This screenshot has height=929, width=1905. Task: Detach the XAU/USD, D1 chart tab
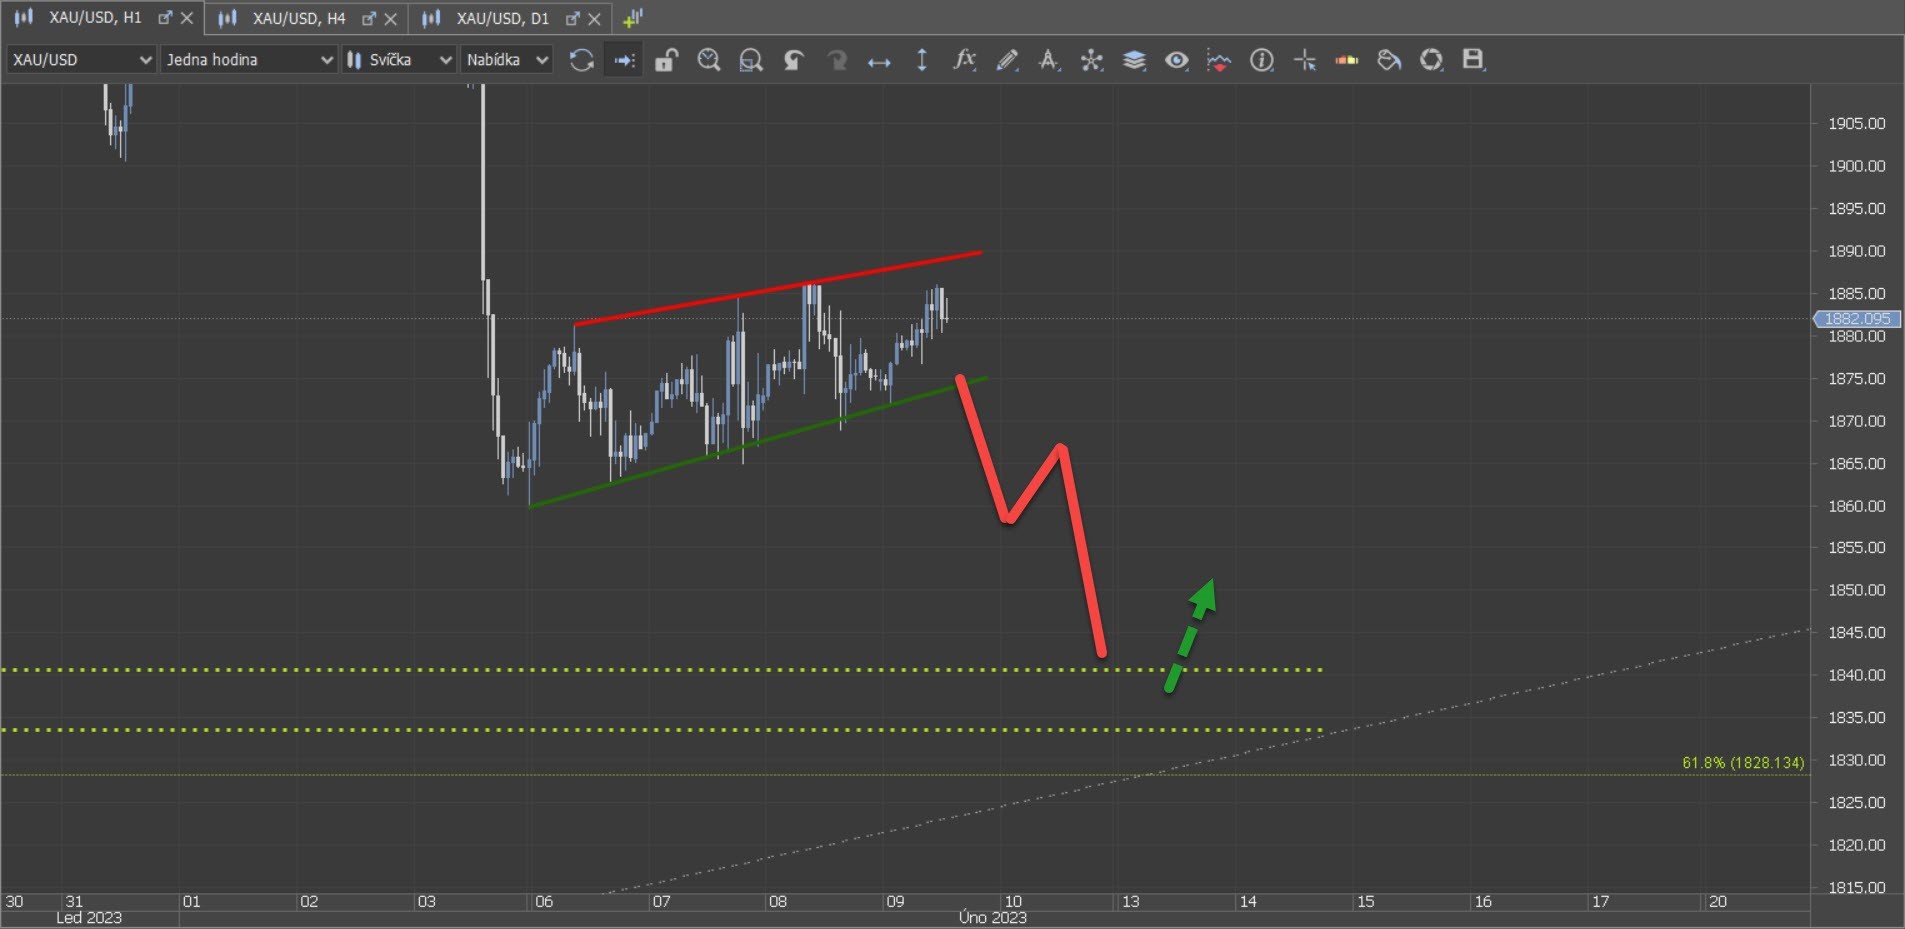click(x=574, y=18)
